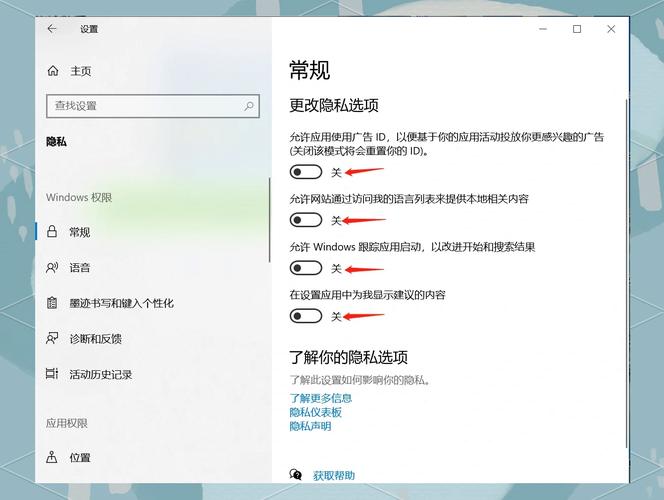Open the 语音 settings page

click(152, 267)
